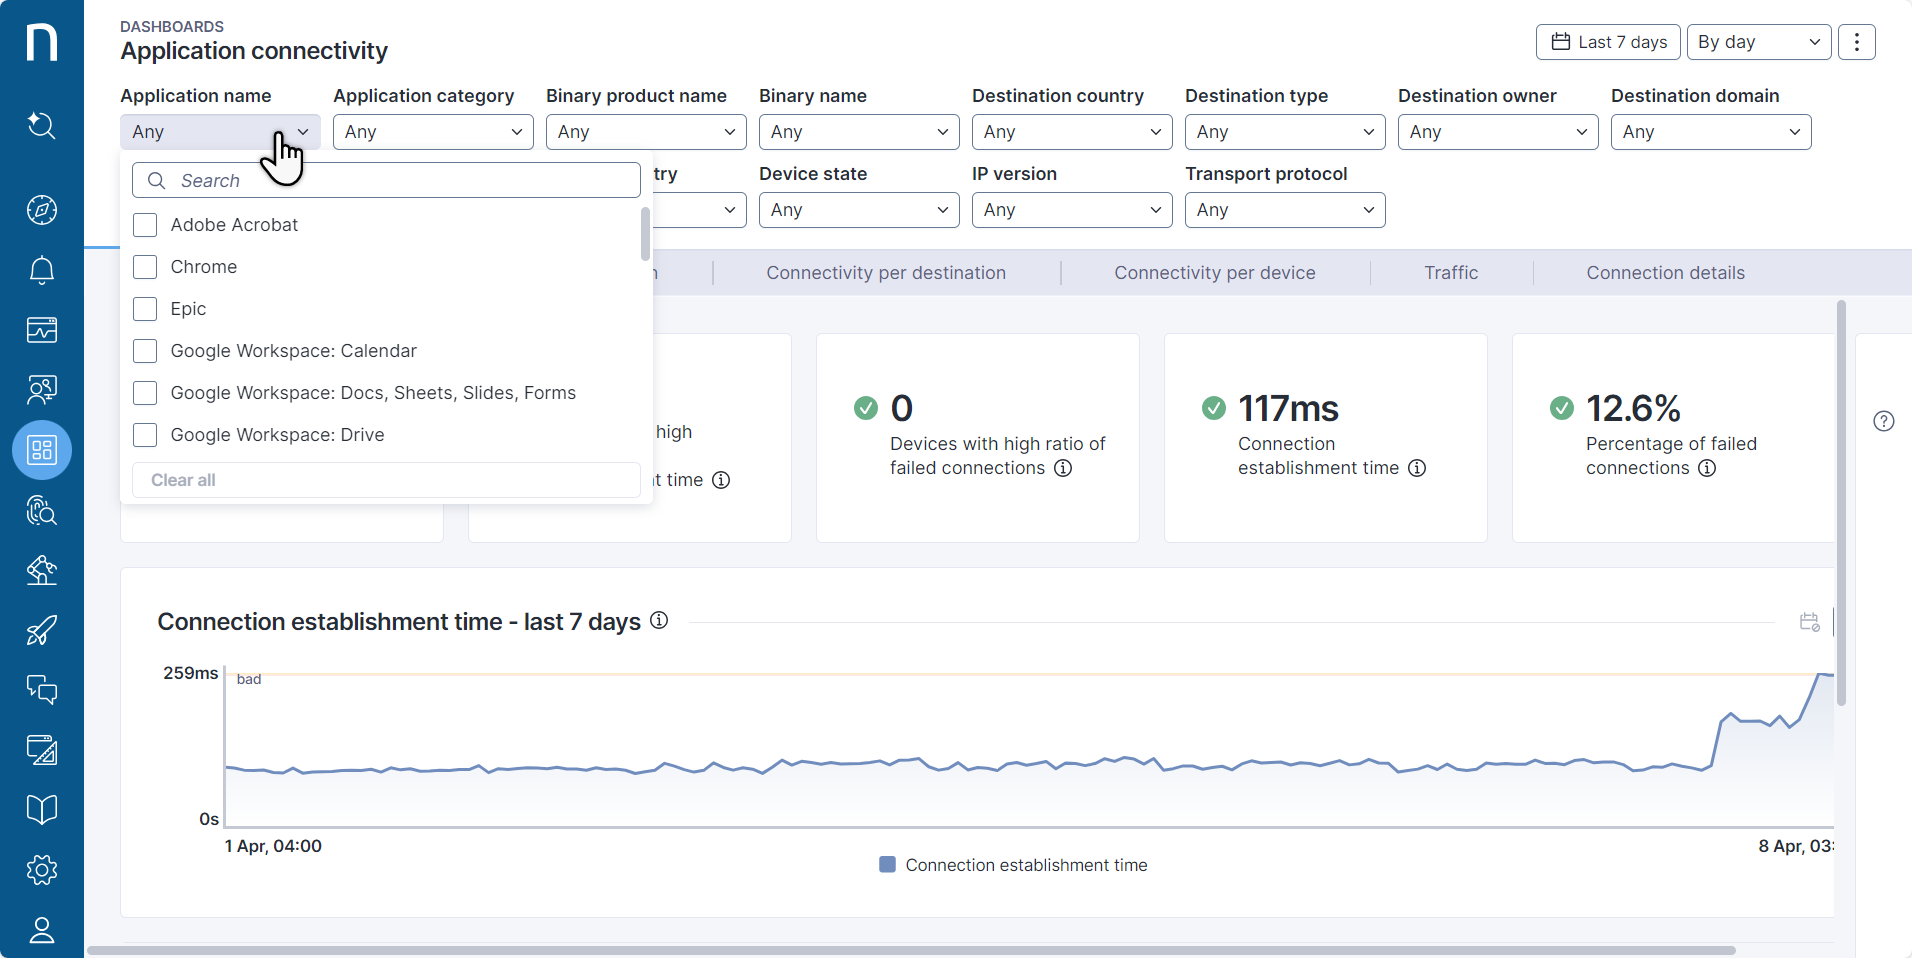
Task: Open the By day granularity dropdown
Action: pos(1758,42)
